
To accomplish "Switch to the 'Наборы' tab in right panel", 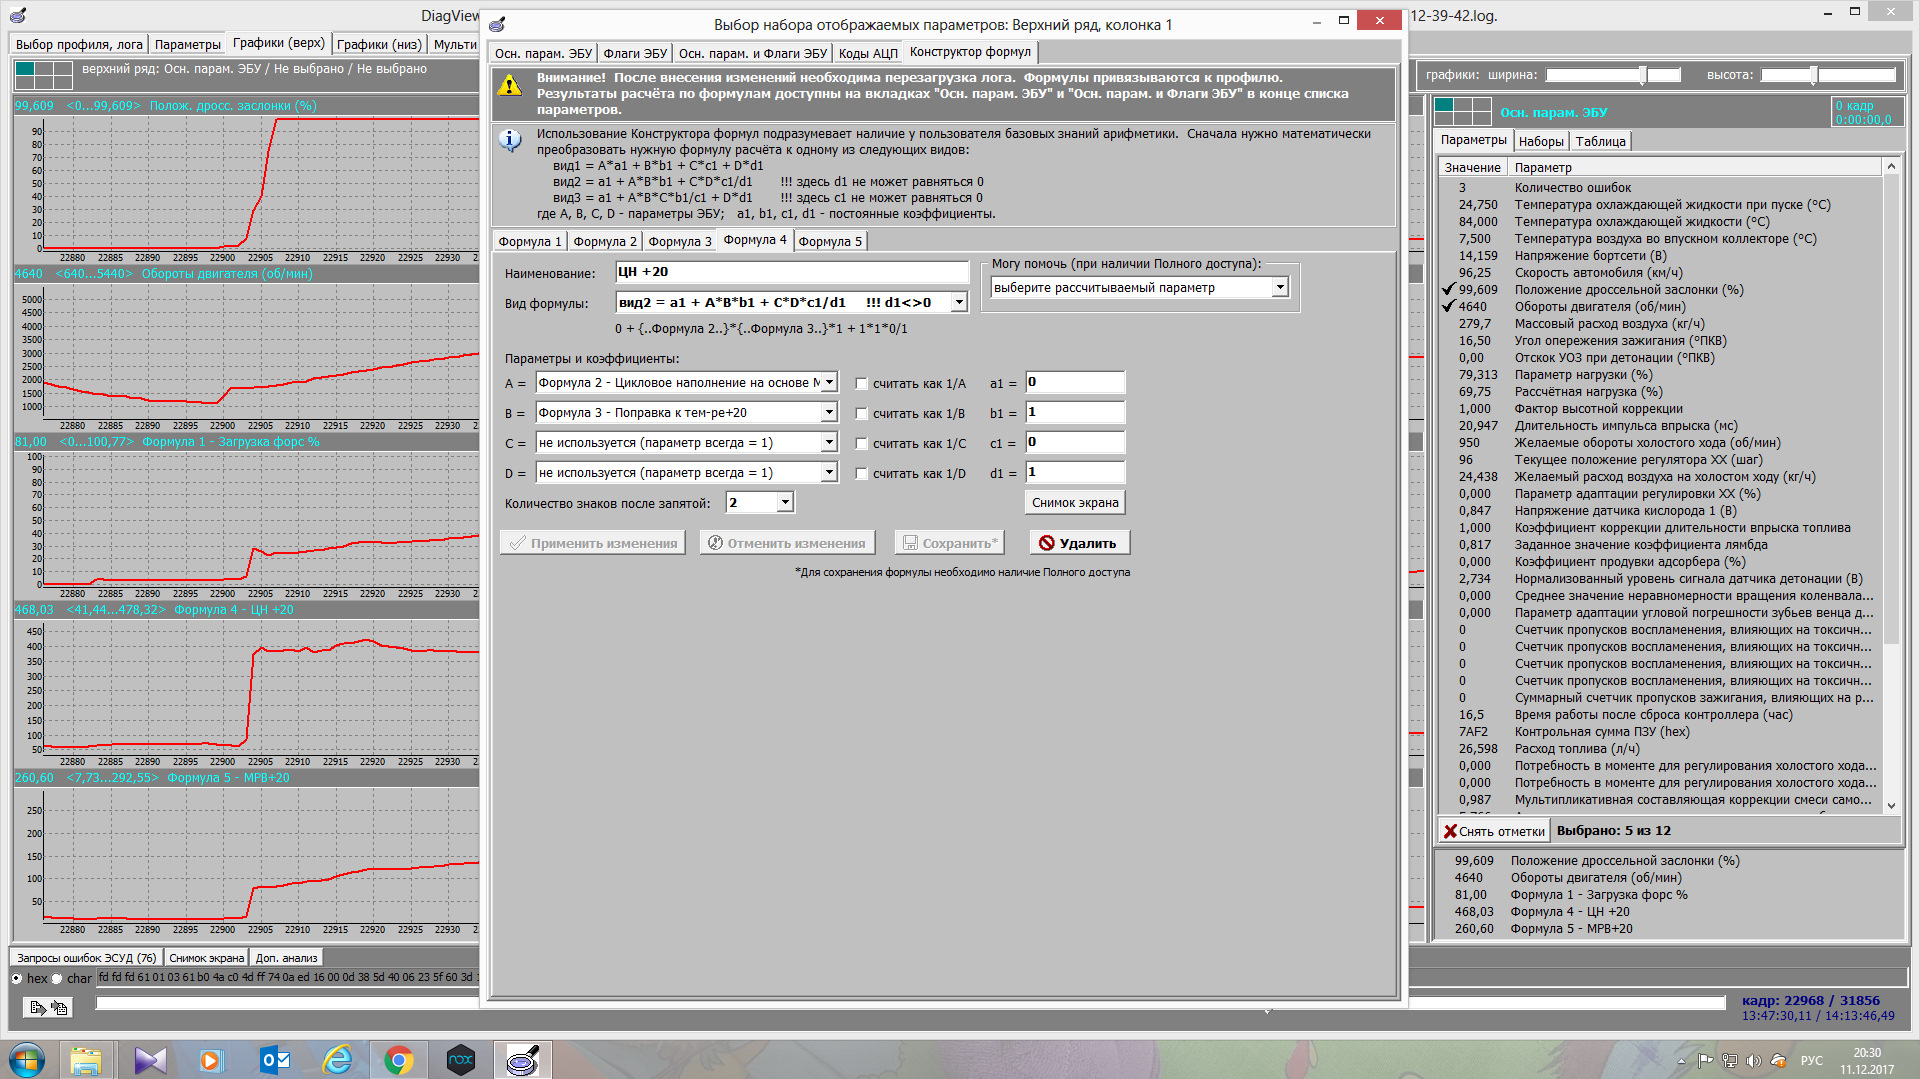I will (1541, 141).
